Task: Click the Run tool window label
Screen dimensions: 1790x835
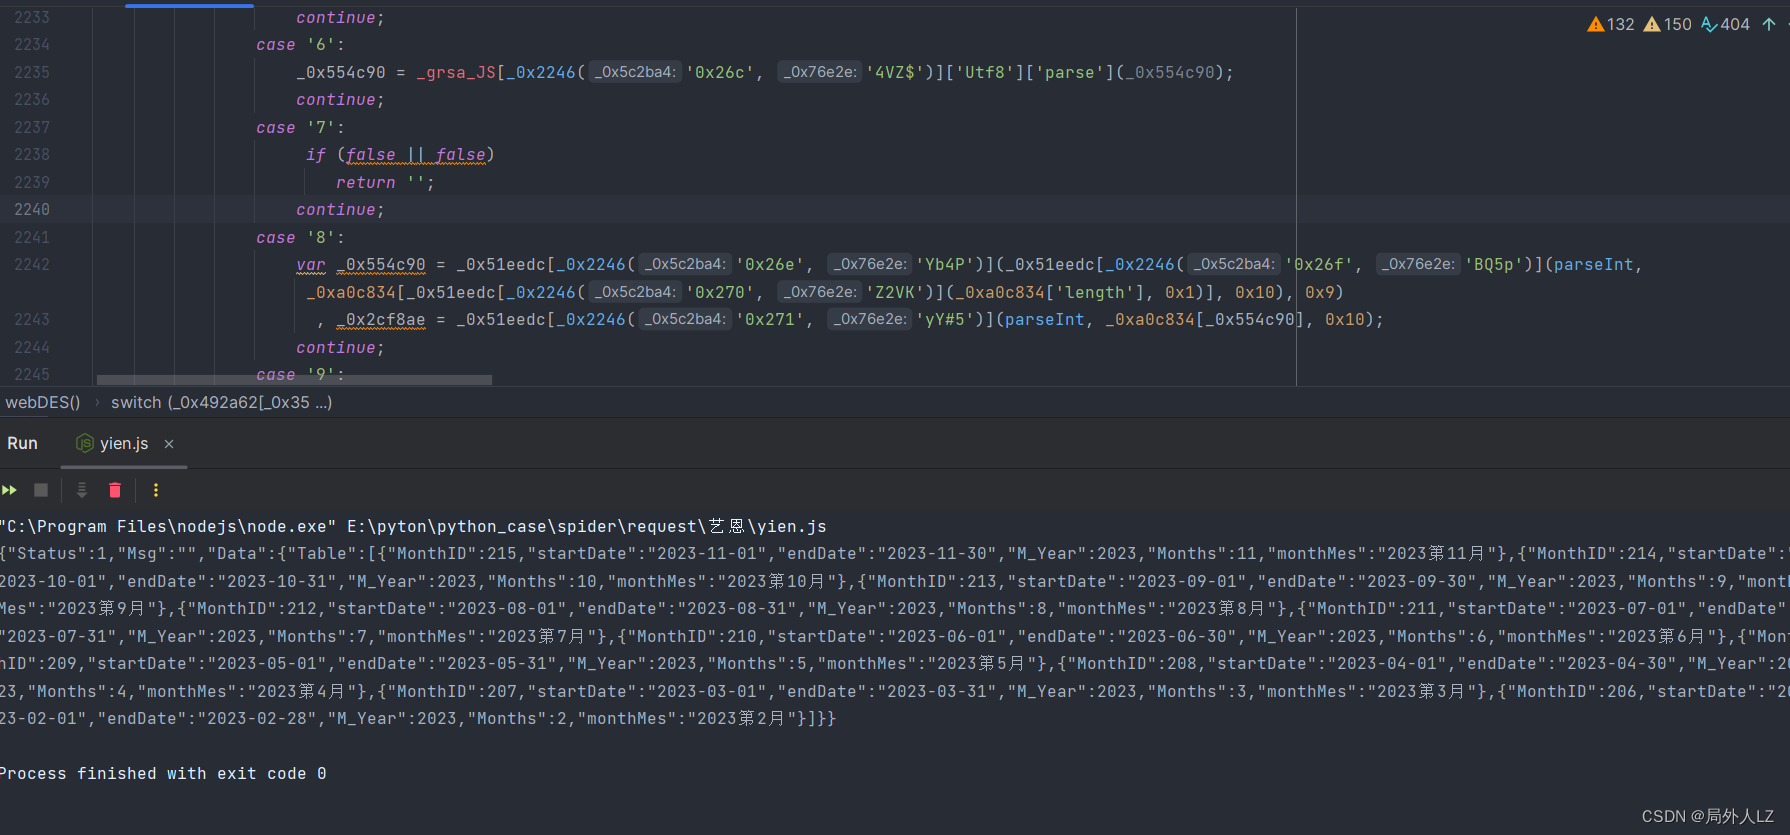Action: (x=22, y=444)
